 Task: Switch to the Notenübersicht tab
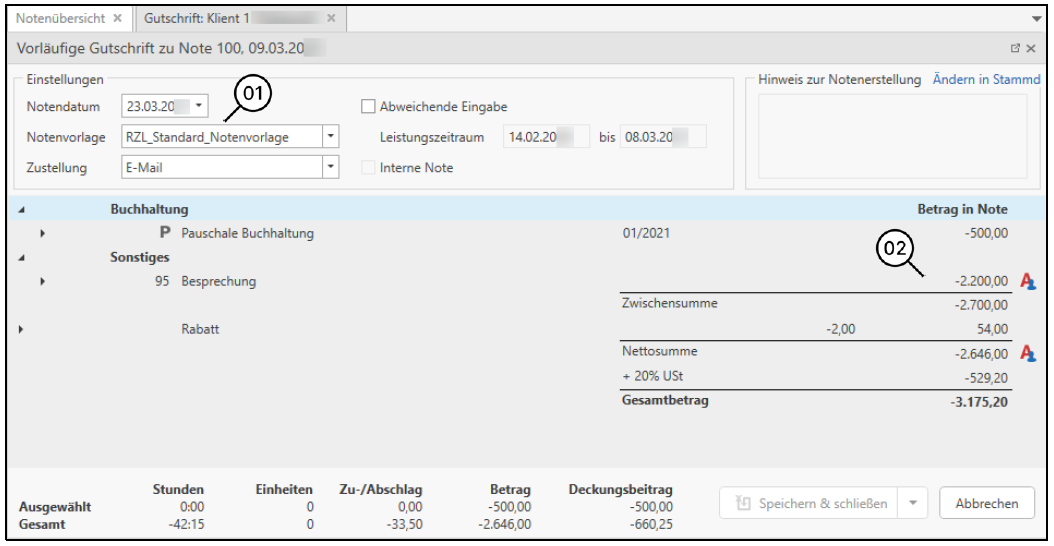(60, 19)
